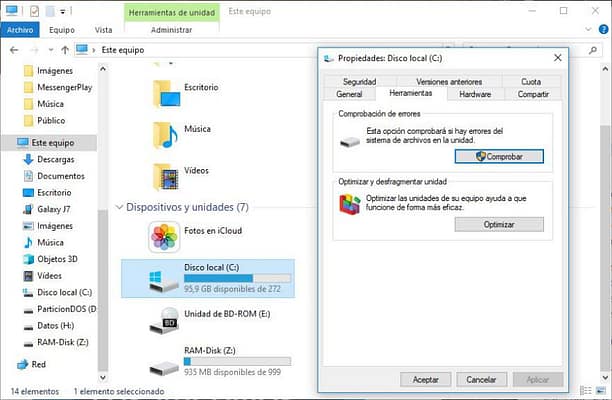Viewport: 612px width, 400px height.
Task: Switch to the General tab
Action: [349, 94]
